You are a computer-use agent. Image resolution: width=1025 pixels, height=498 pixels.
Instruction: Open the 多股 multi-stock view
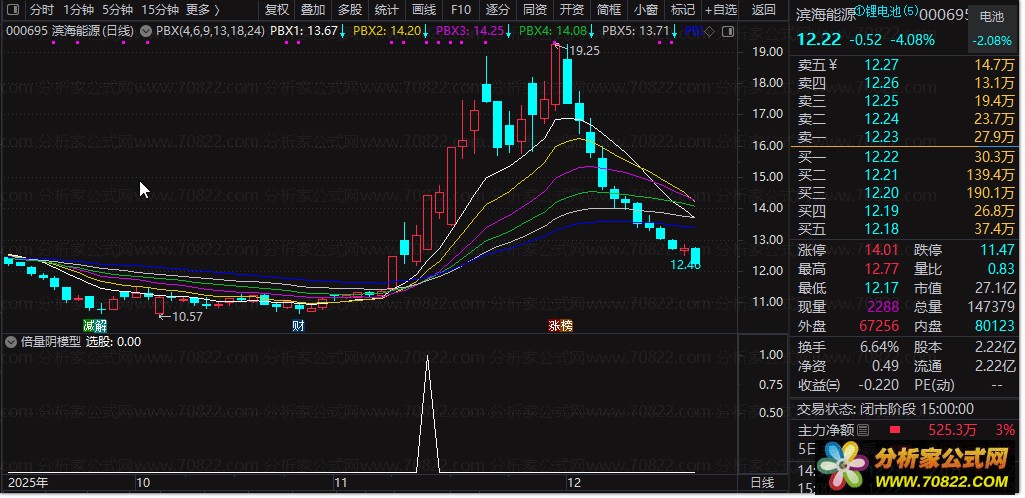pyautogui.click(x=350, y=10)
